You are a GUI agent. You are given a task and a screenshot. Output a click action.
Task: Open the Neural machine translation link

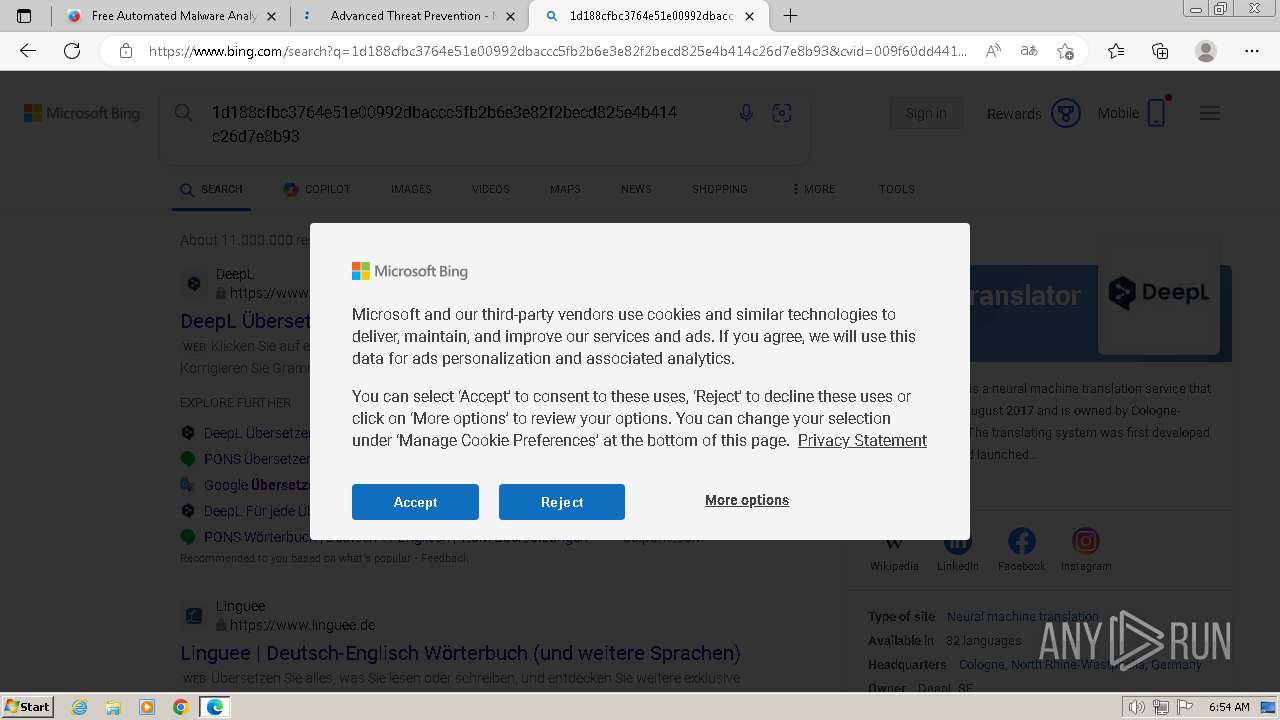[x=1023, y=617]
